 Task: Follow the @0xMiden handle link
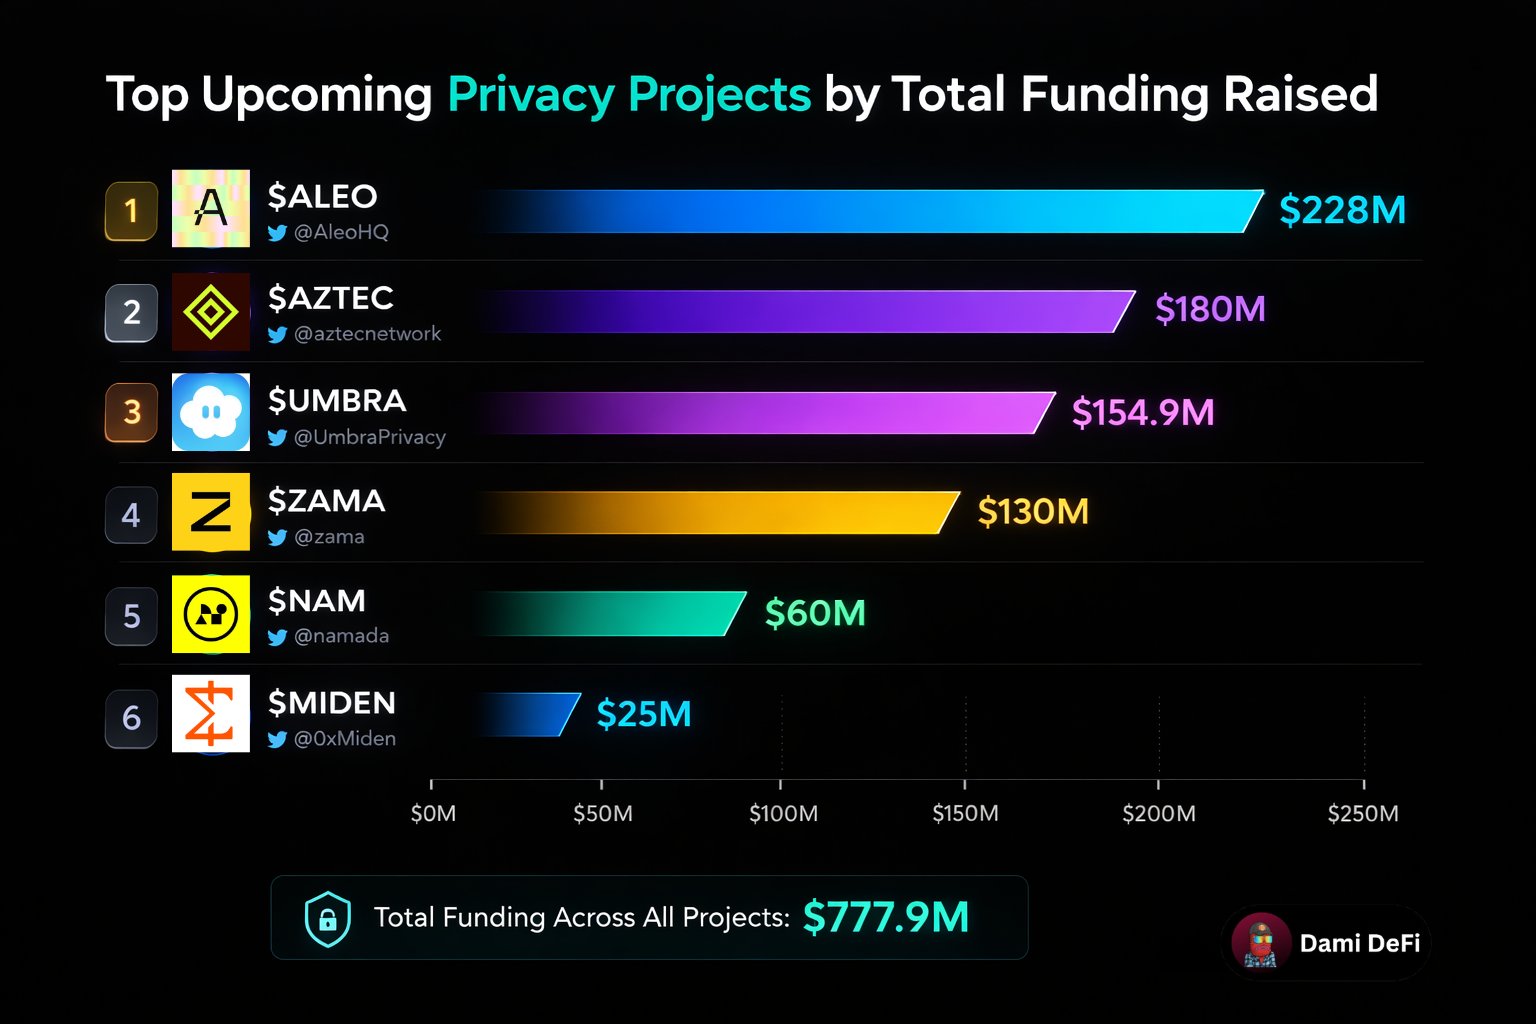pos(344,739)
